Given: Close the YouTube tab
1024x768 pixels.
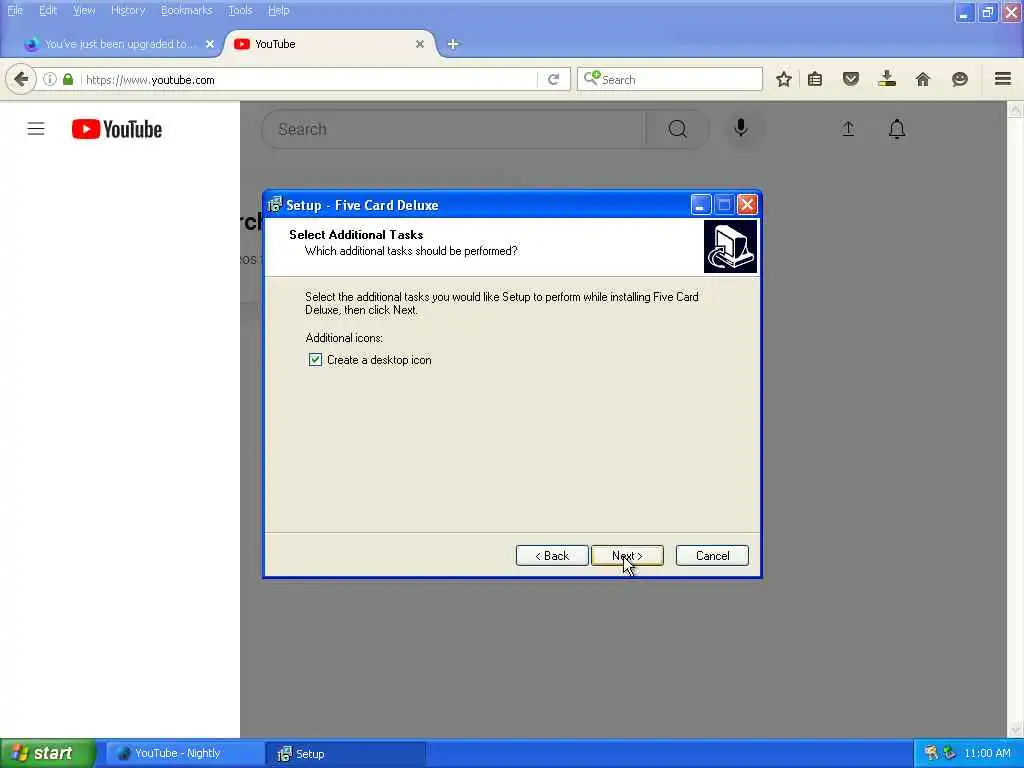Looking at the screenshot, I should [x=420, y=44].
